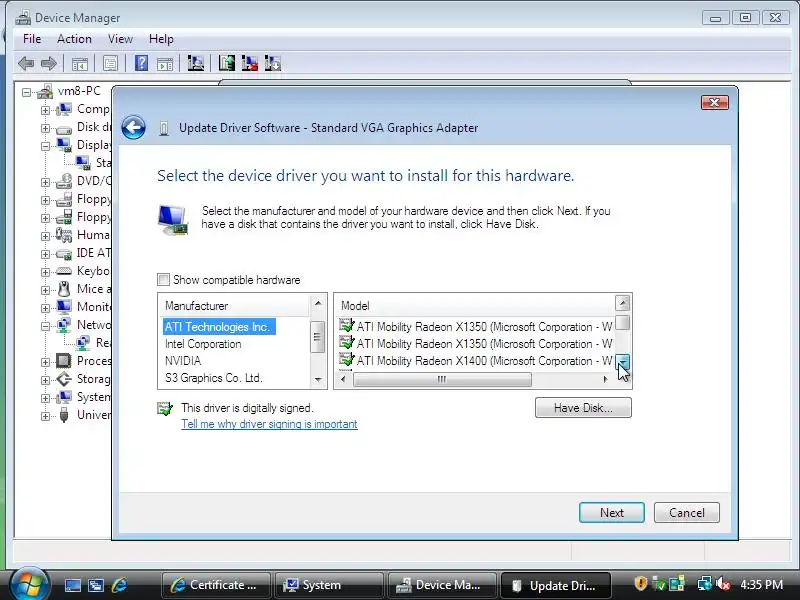Viewport: 800px width, 600px height.
Task: Open the Help menu
Action: (x=161, y=39)
